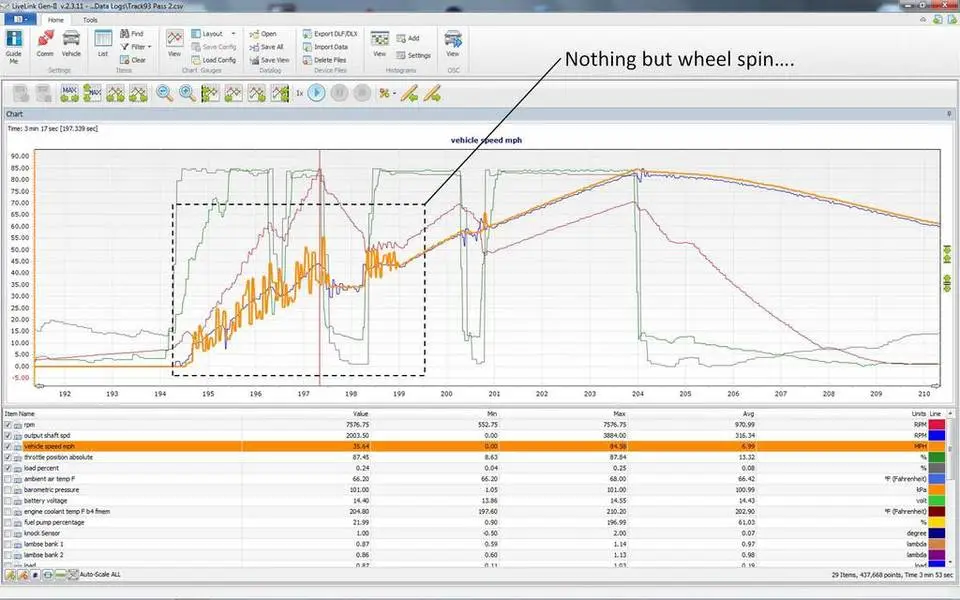Viewport: 960px width, 600px height.
Task: Uncheck throttle position absolute checkbox
Action: pyautogui.click(x=8, y=457)
